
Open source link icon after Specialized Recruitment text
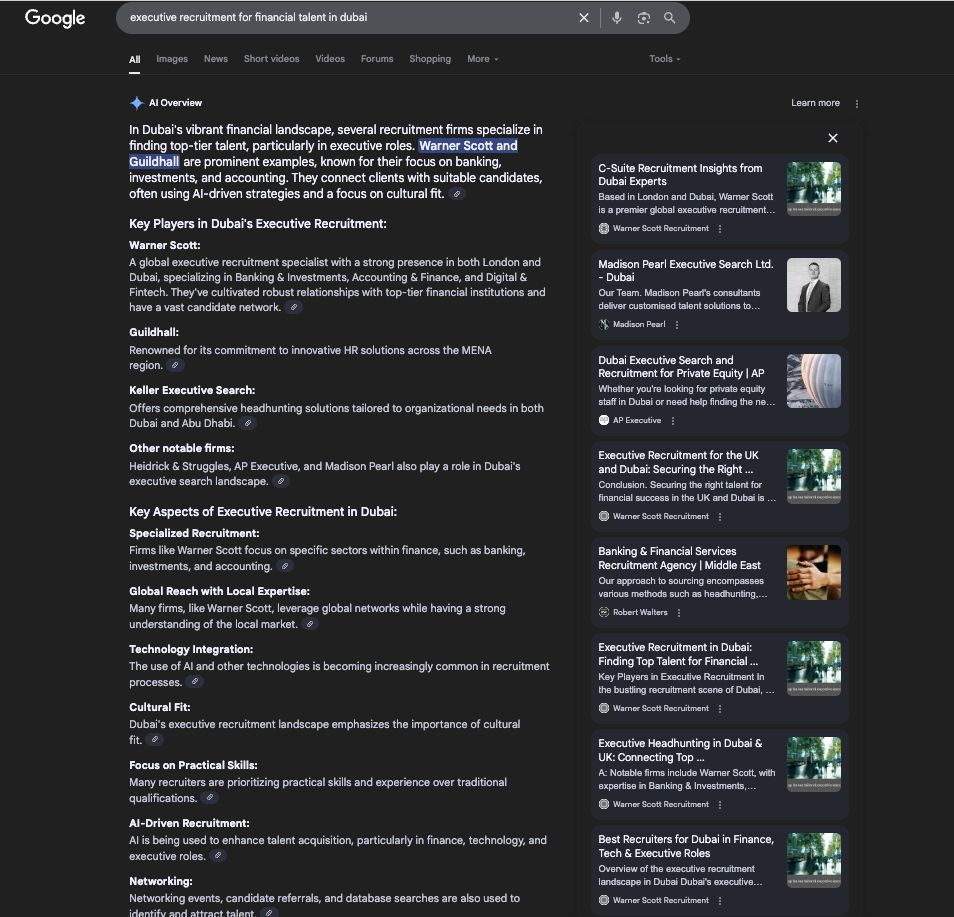(285, 566)
